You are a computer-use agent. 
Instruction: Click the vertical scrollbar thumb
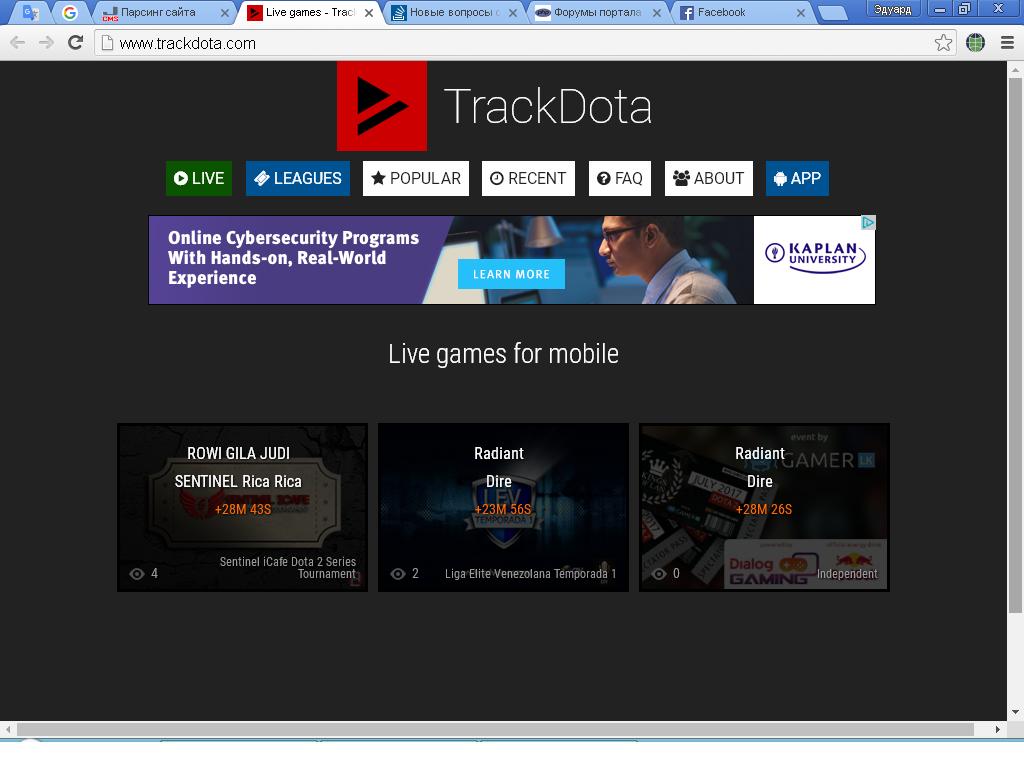tap(1015, 345)
